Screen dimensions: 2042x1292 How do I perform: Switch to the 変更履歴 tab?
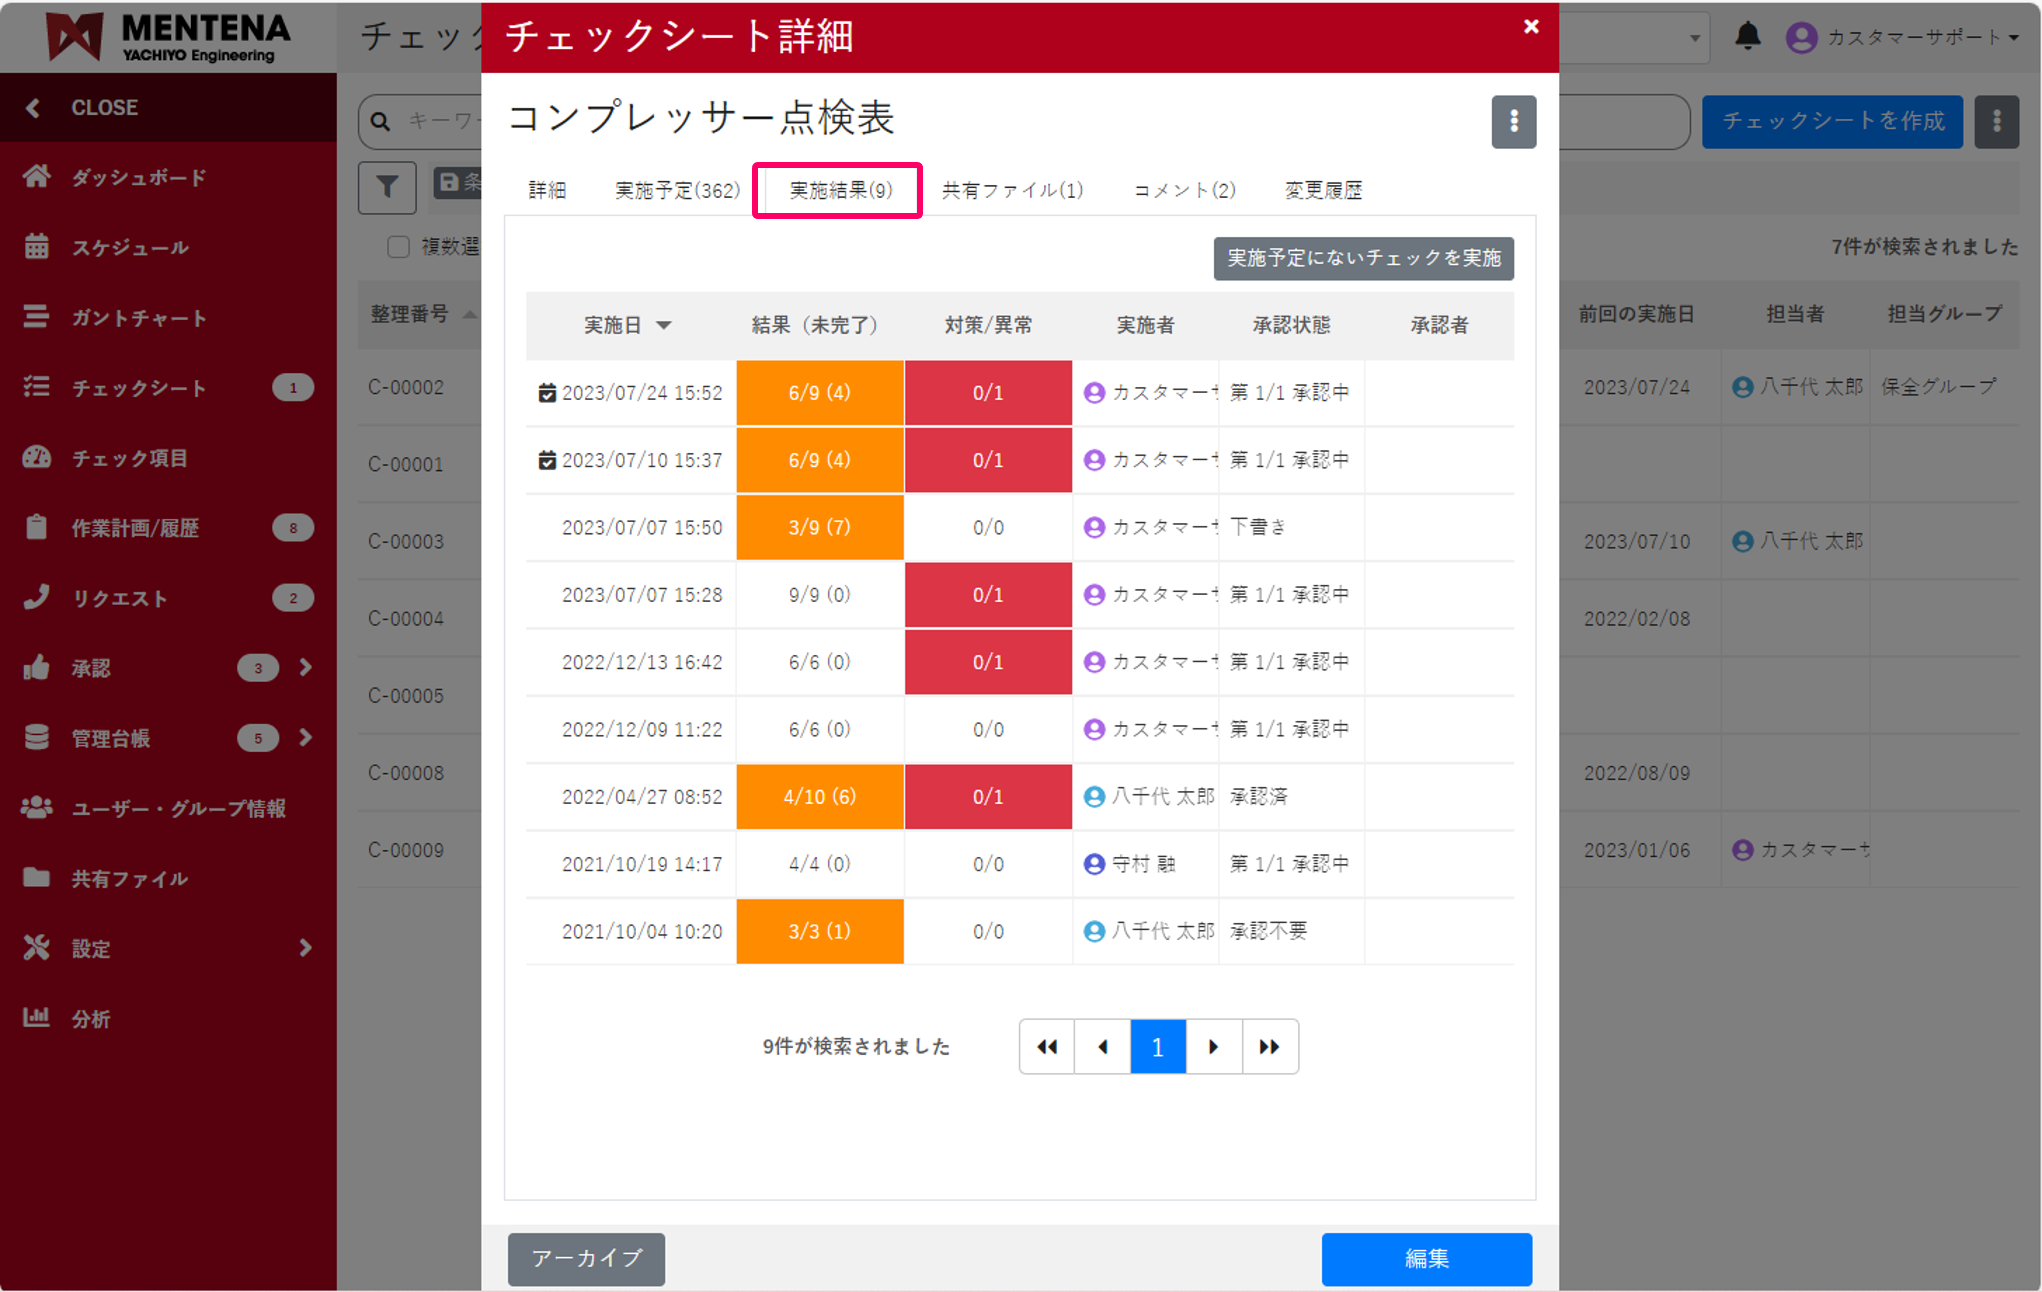(1324, 189)
